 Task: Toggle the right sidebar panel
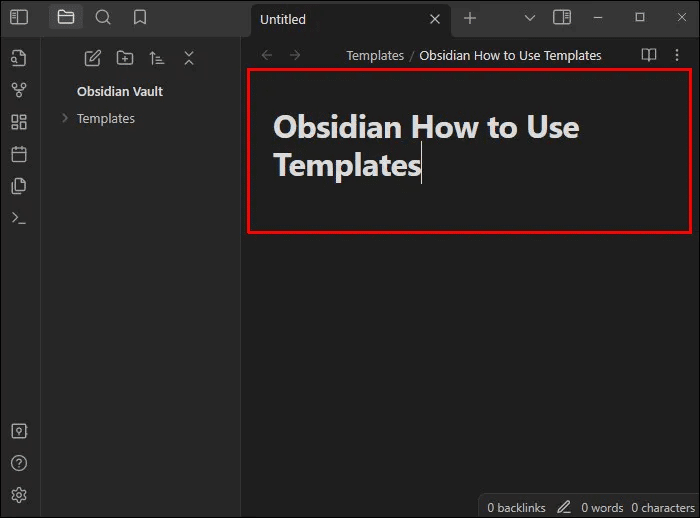[x=562, y=17]
